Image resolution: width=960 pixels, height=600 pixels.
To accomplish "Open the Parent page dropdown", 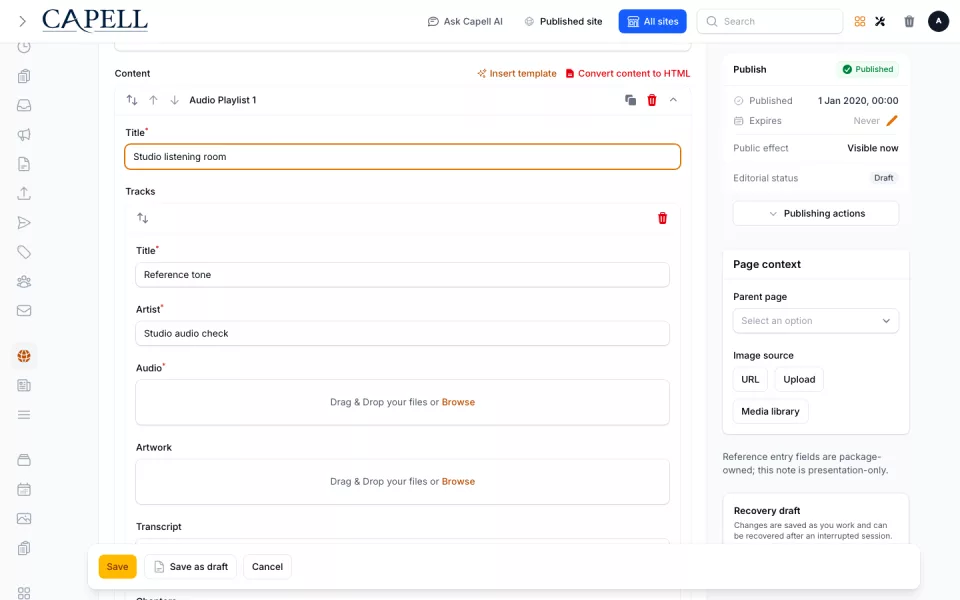I will click(816, 321).
